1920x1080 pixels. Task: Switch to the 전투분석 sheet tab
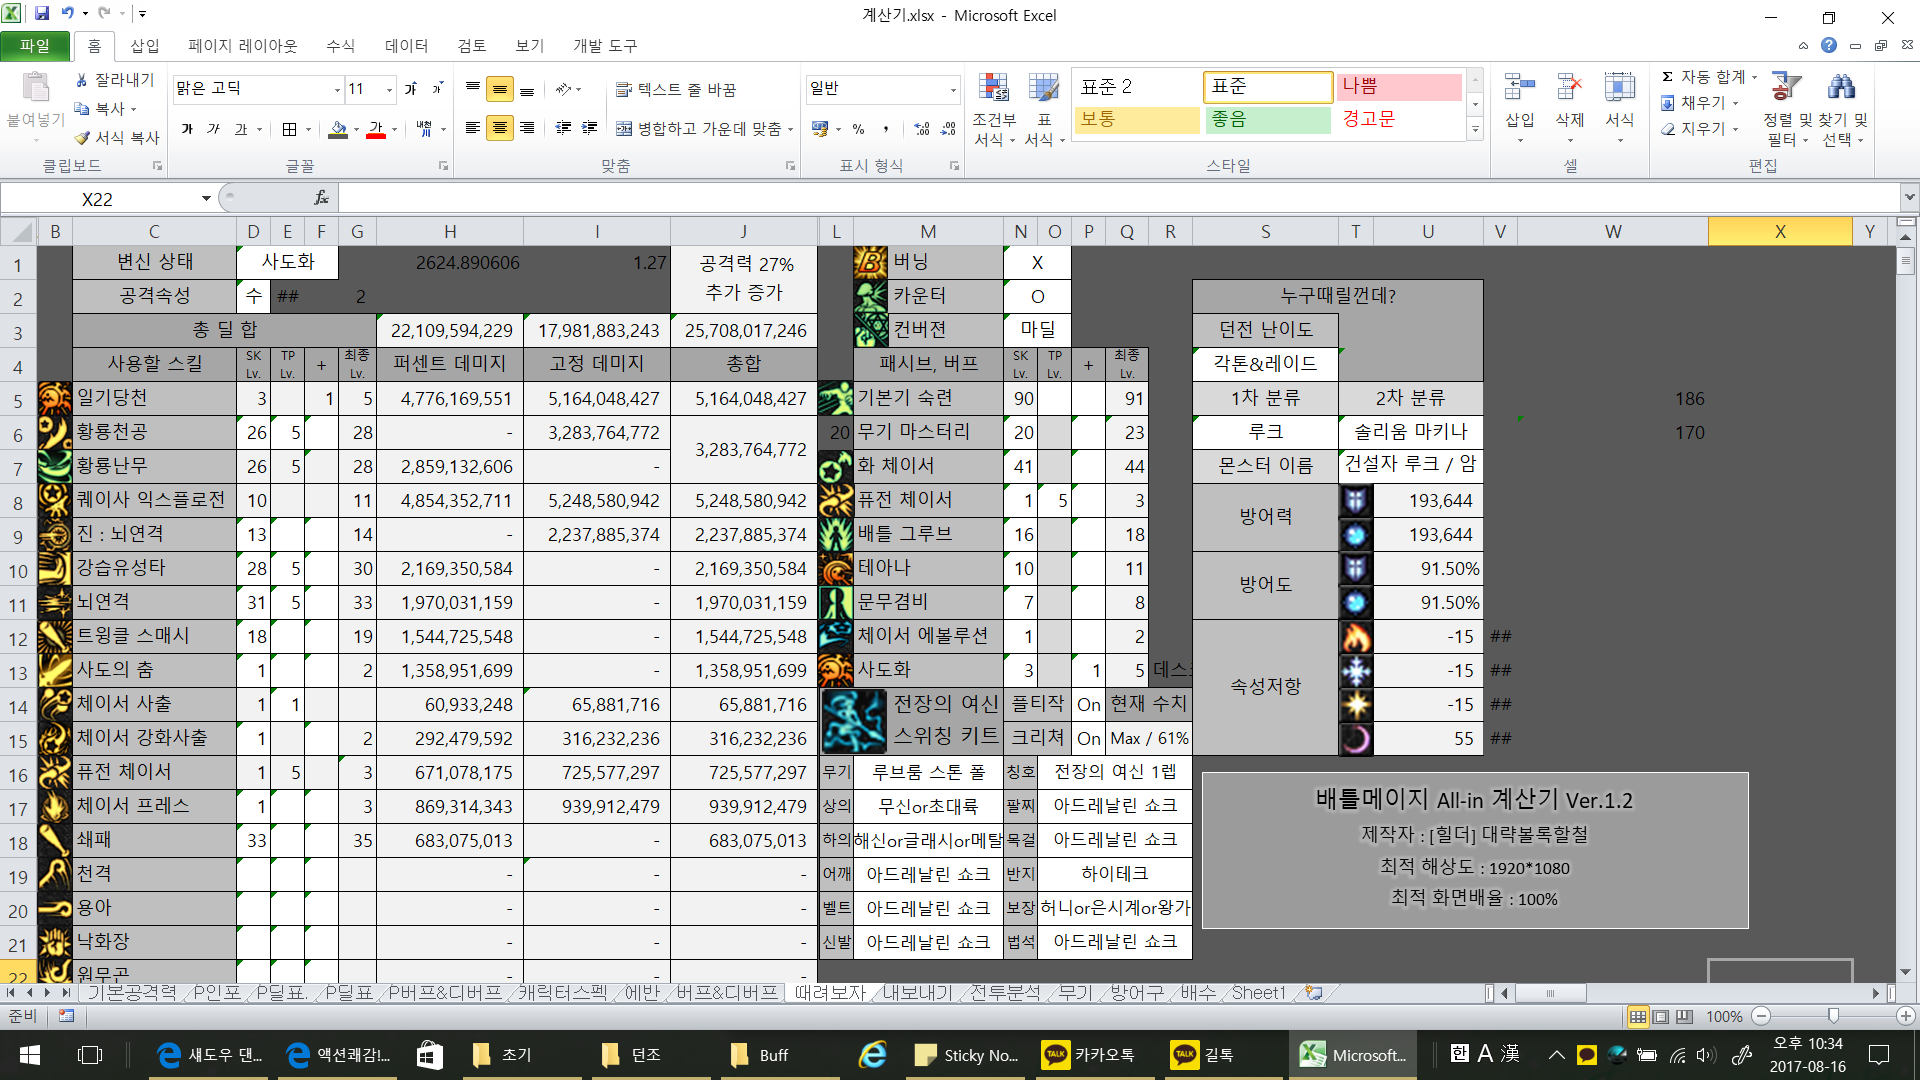pyautogui.click(x=1005, y=992)
